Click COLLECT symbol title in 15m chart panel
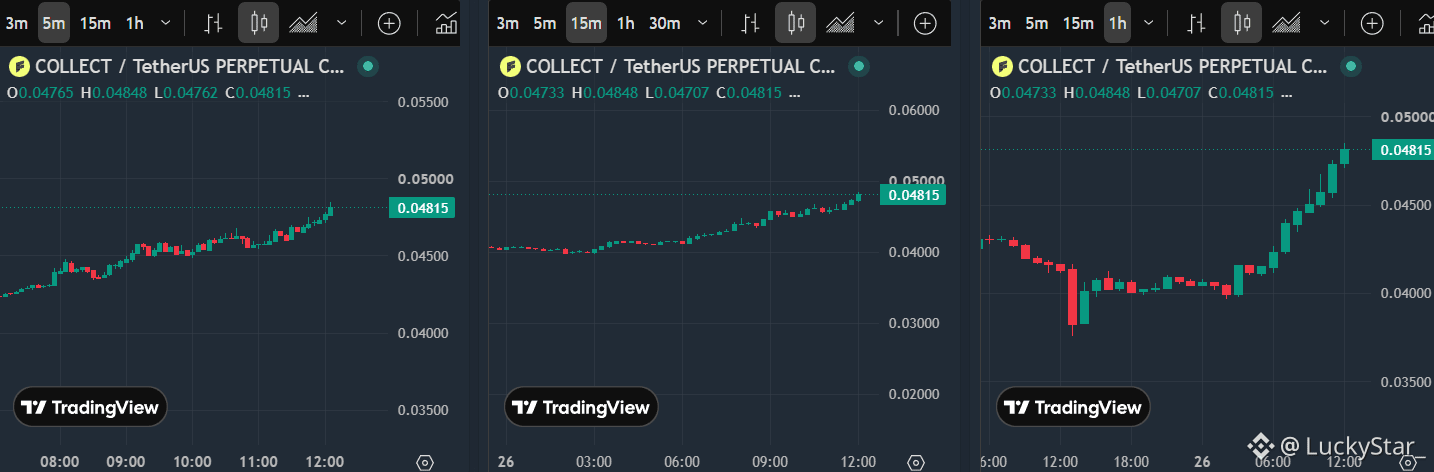 pos(680,67)
